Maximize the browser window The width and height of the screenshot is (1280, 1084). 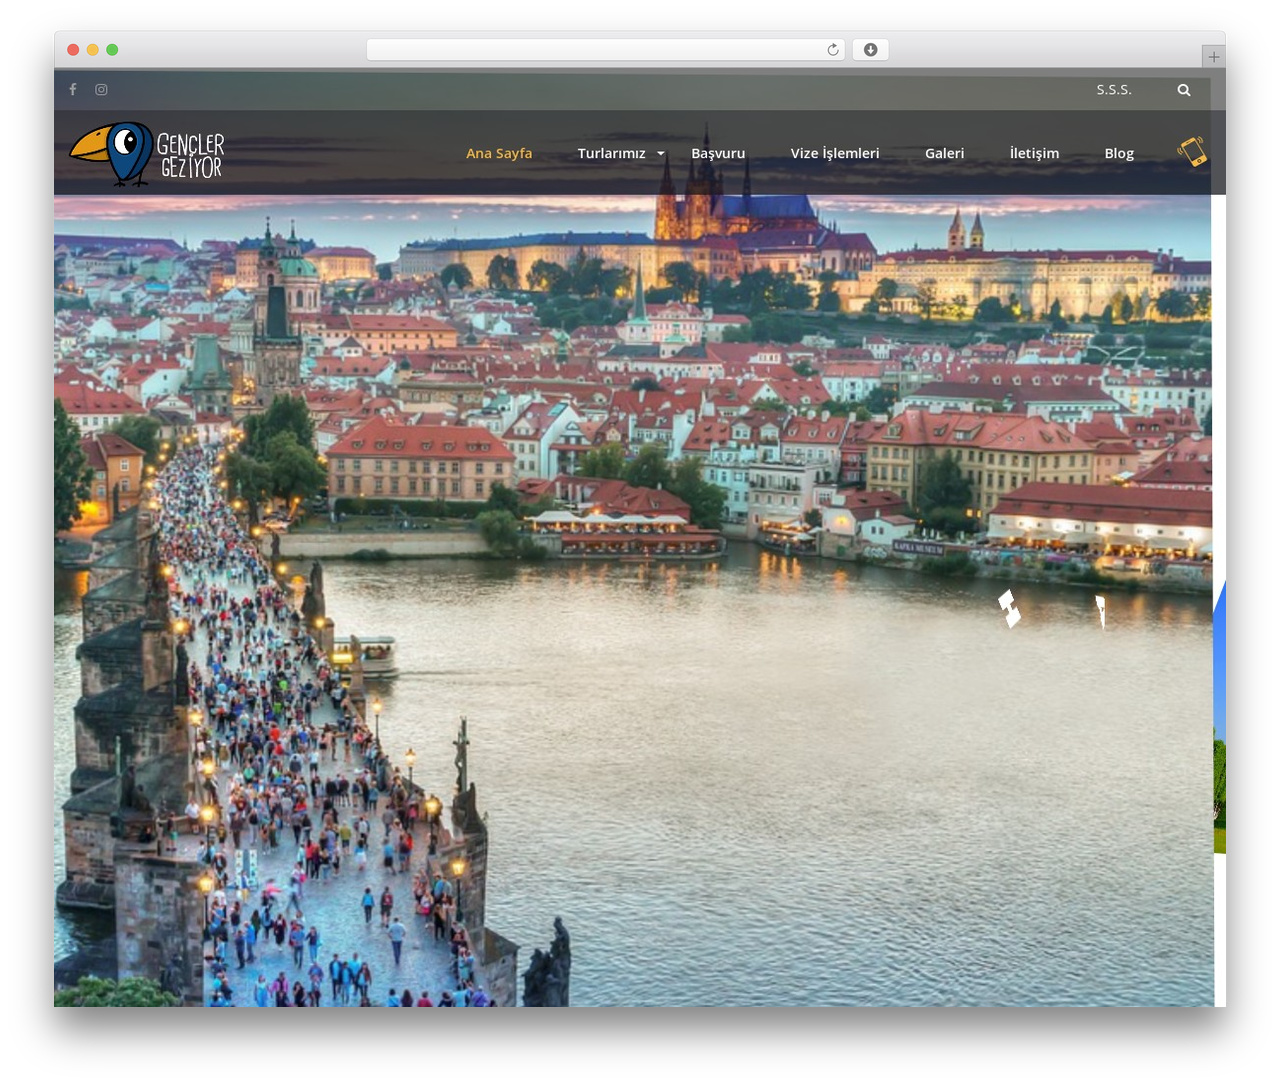tap(112, 50)
